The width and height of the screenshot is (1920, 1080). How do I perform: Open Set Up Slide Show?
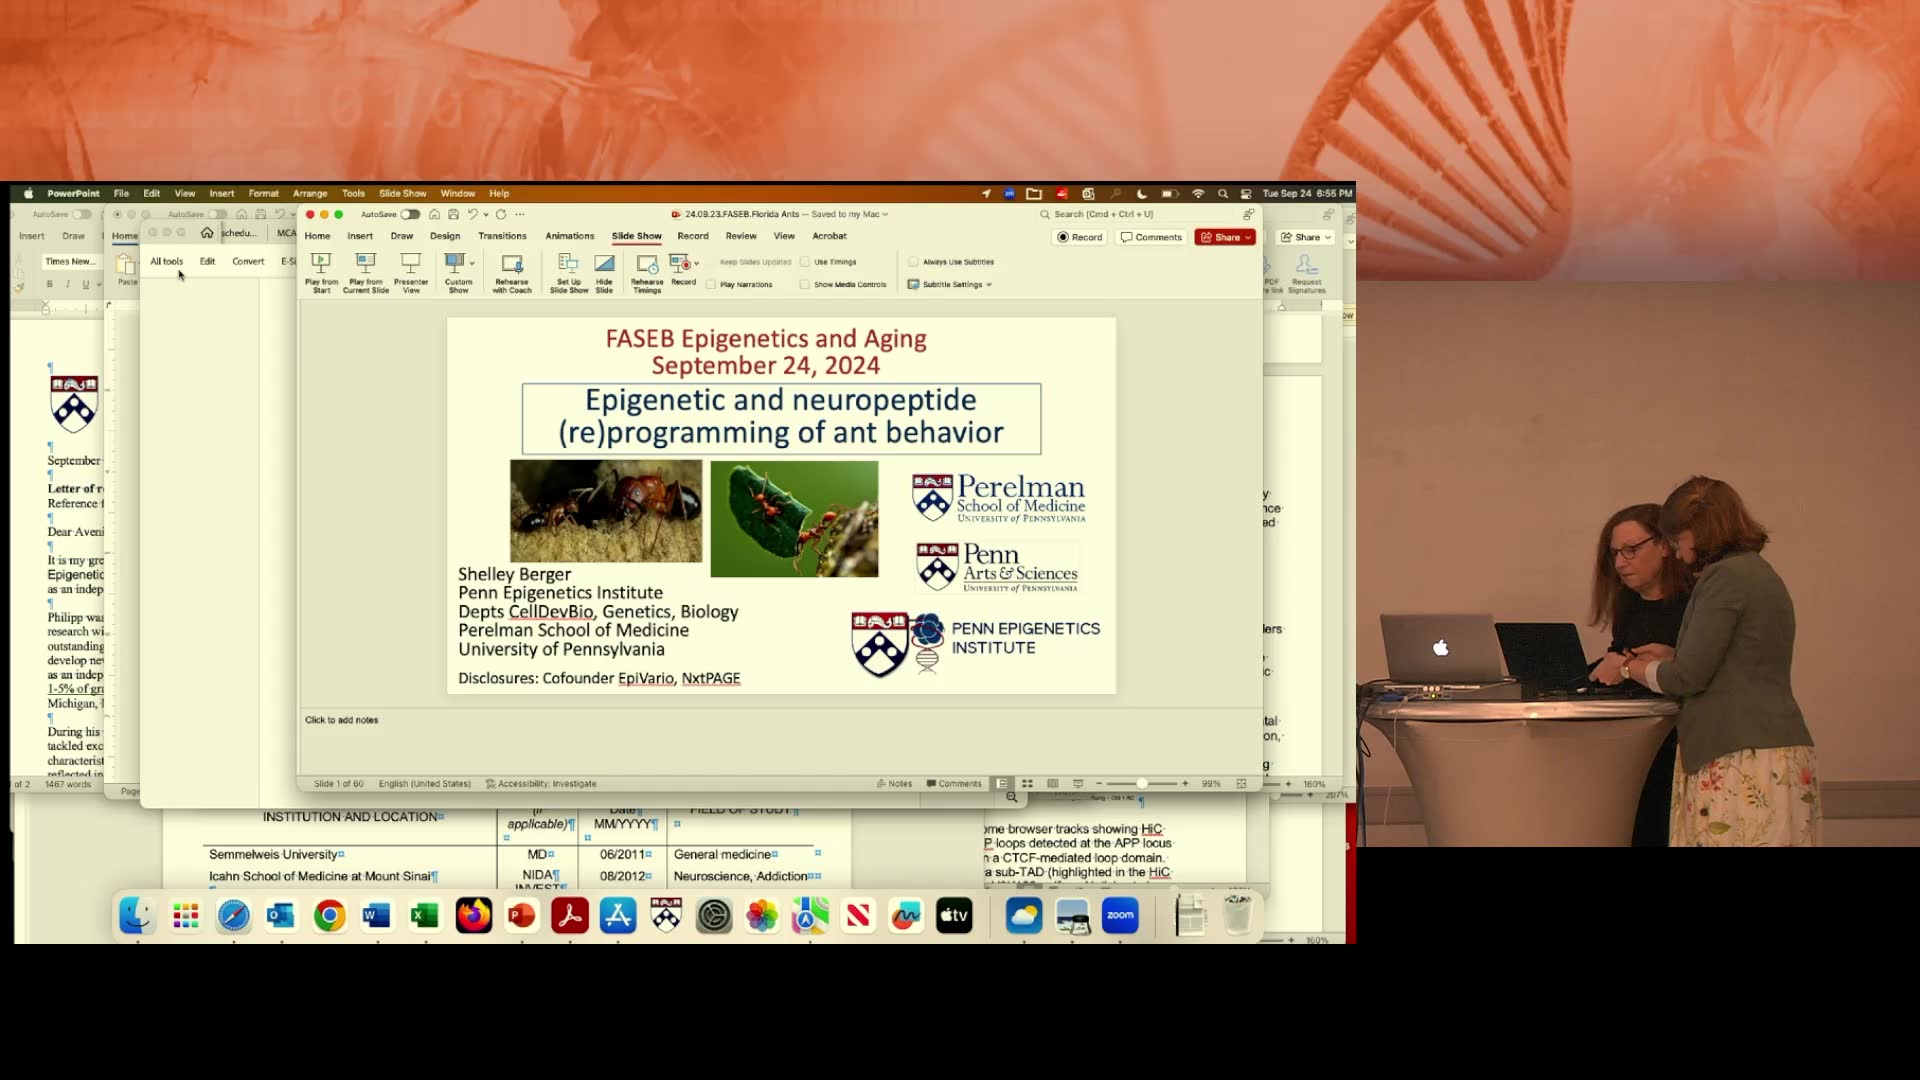click(569, 272)
